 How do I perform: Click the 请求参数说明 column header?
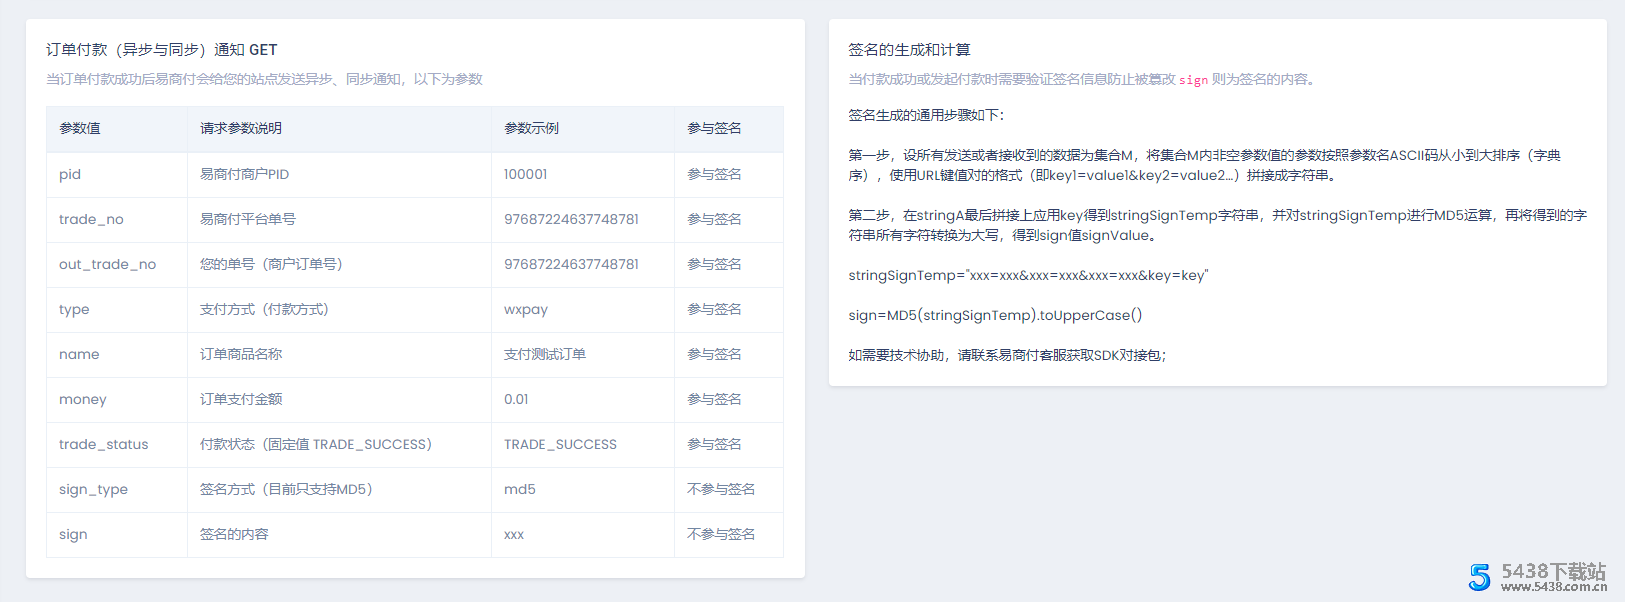[241, 128]
